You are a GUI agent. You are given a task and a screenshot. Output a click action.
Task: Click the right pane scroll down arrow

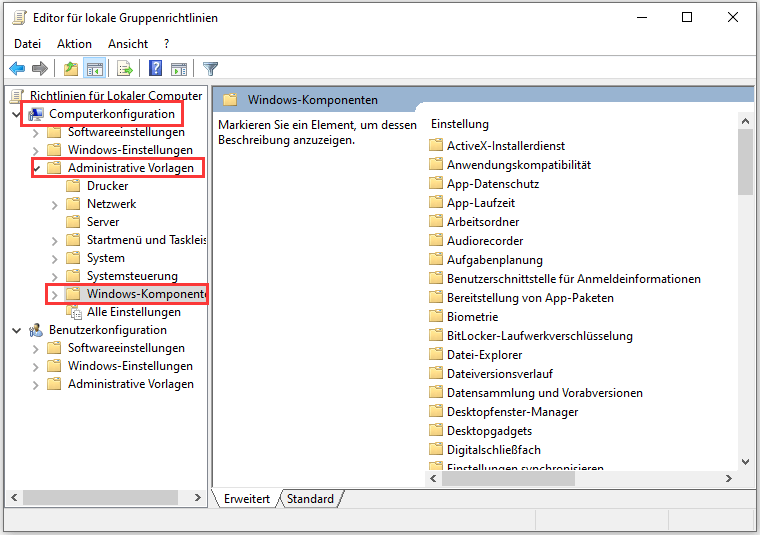(745, 462)
